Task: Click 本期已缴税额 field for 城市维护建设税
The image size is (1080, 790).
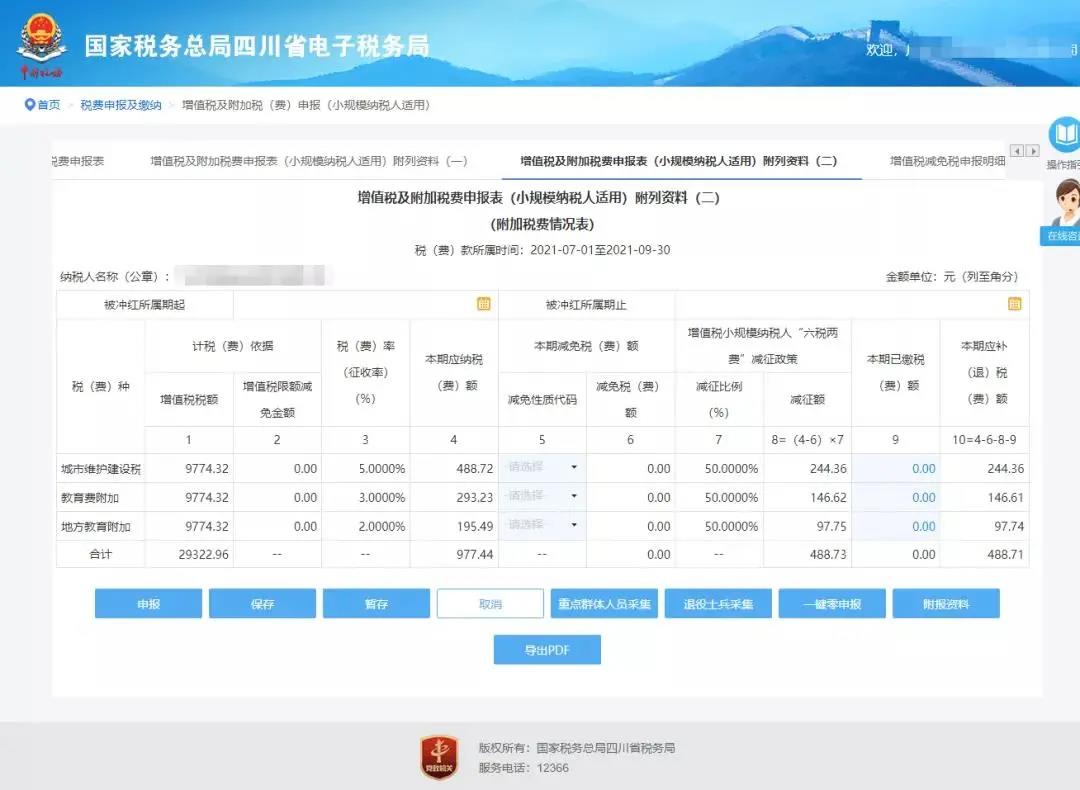Action: tap(895, 468)
